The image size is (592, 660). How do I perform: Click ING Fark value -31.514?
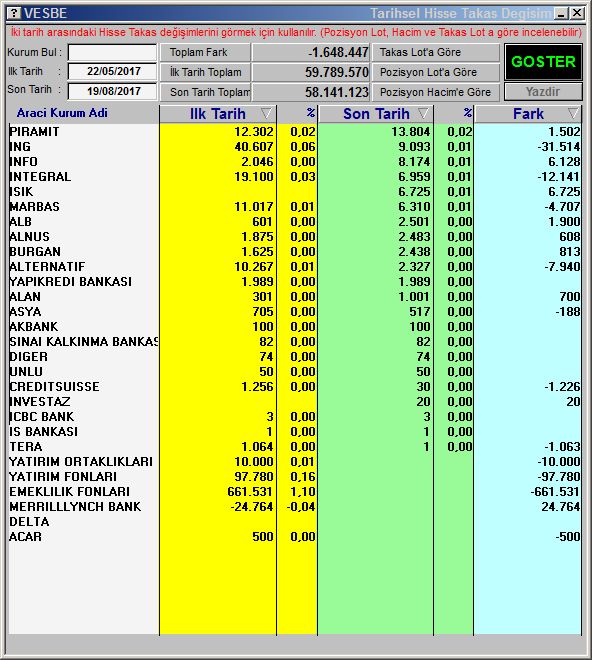point(558,146)
